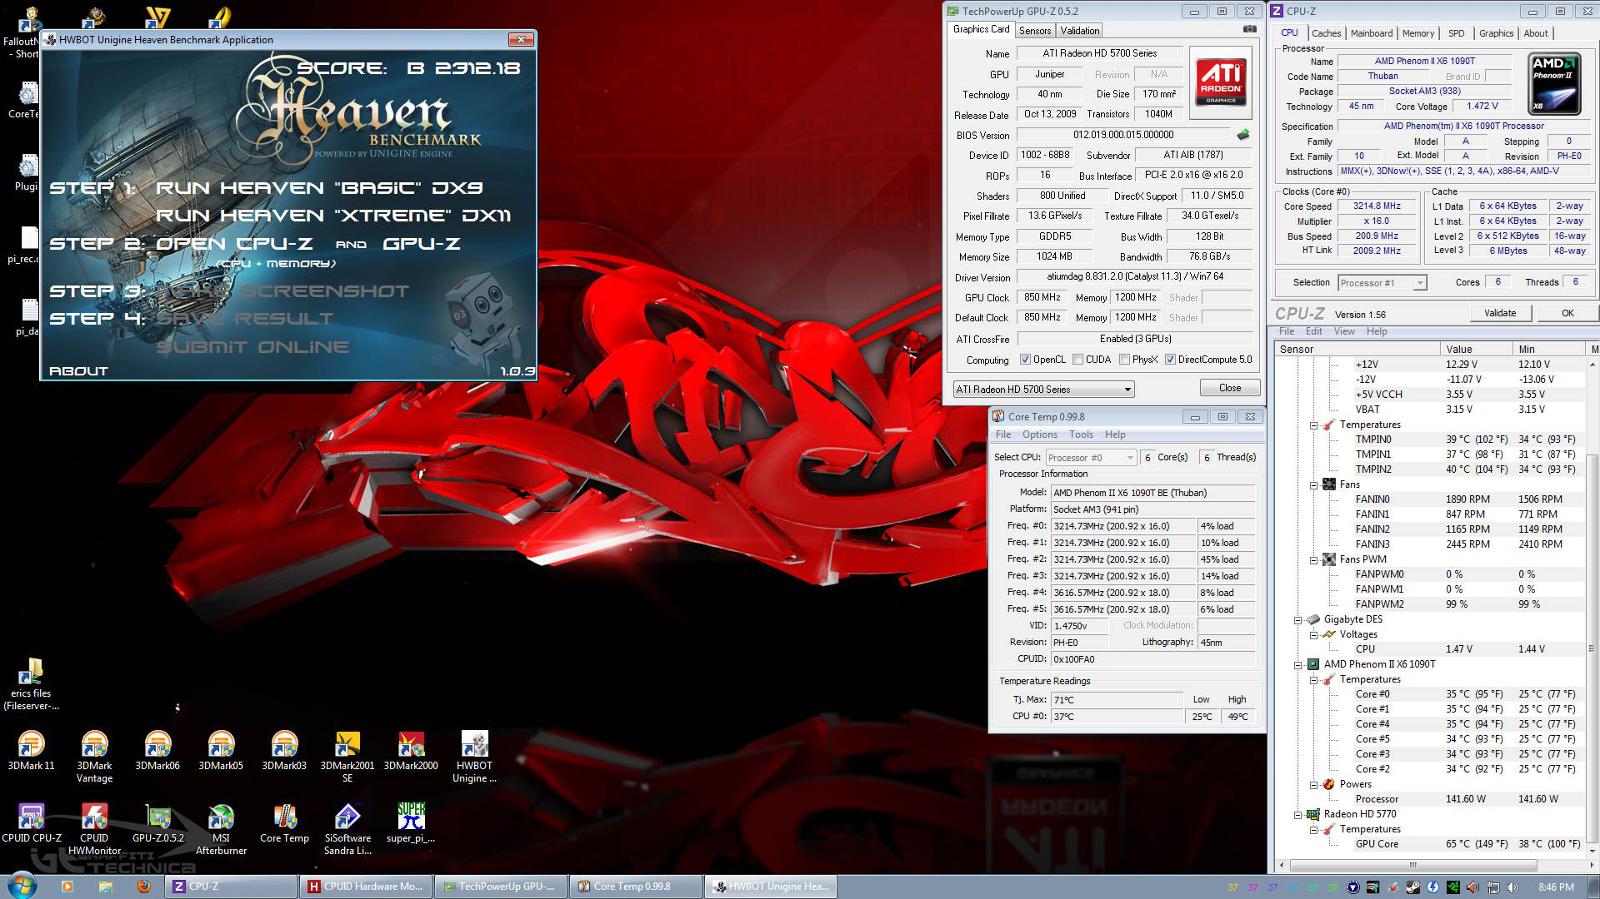1600x899 pixels.
Task: Open the 3DMark03 desktop shortcut
Action: tap(284, 750)
